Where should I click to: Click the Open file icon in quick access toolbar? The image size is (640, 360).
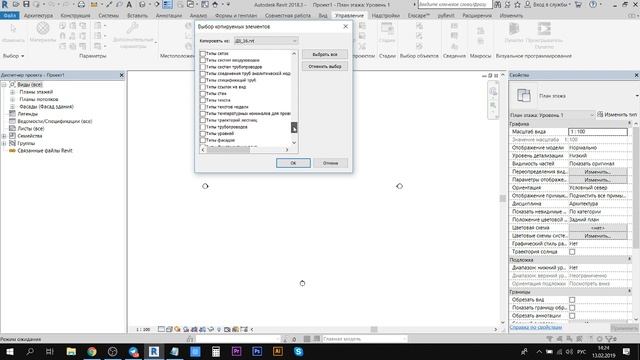pyautogui.click(x=16, y=4)
